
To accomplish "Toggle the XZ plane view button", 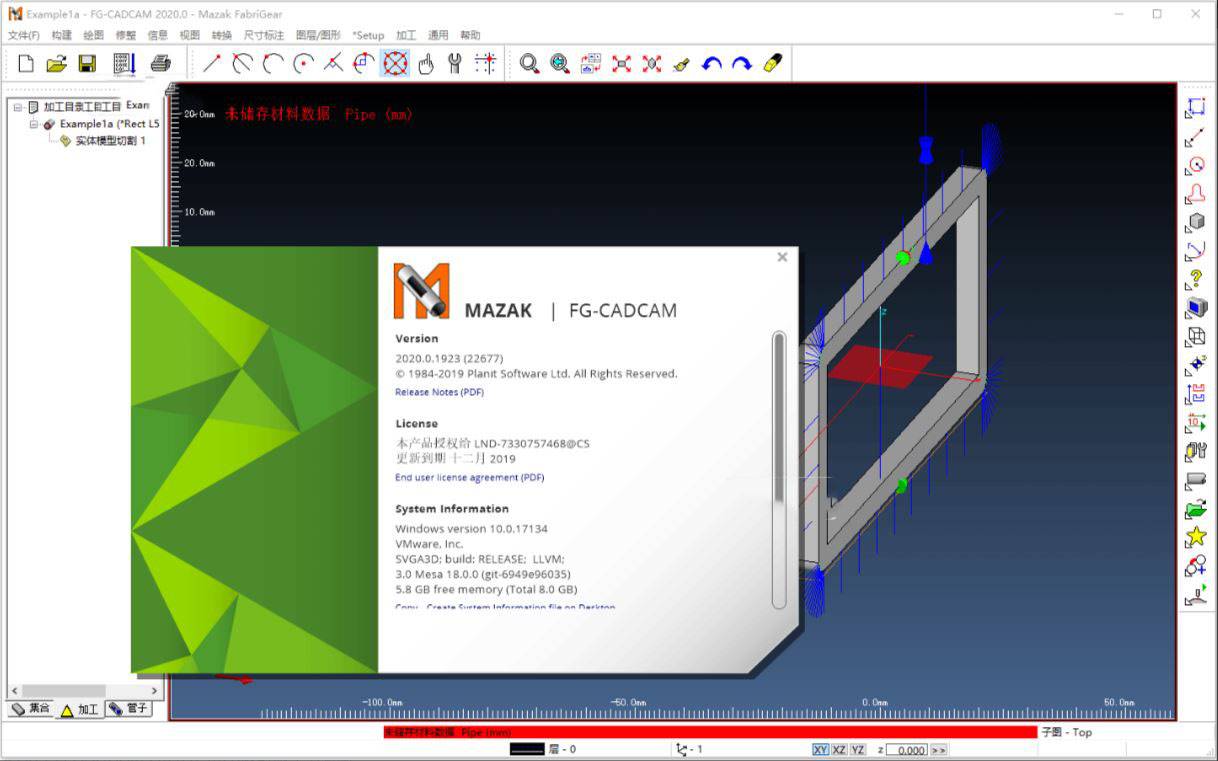I will click(839, 750).
